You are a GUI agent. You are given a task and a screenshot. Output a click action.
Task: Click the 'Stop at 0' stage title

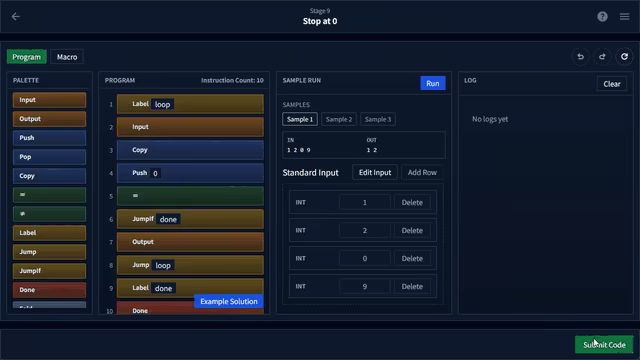tap(320, 21)
